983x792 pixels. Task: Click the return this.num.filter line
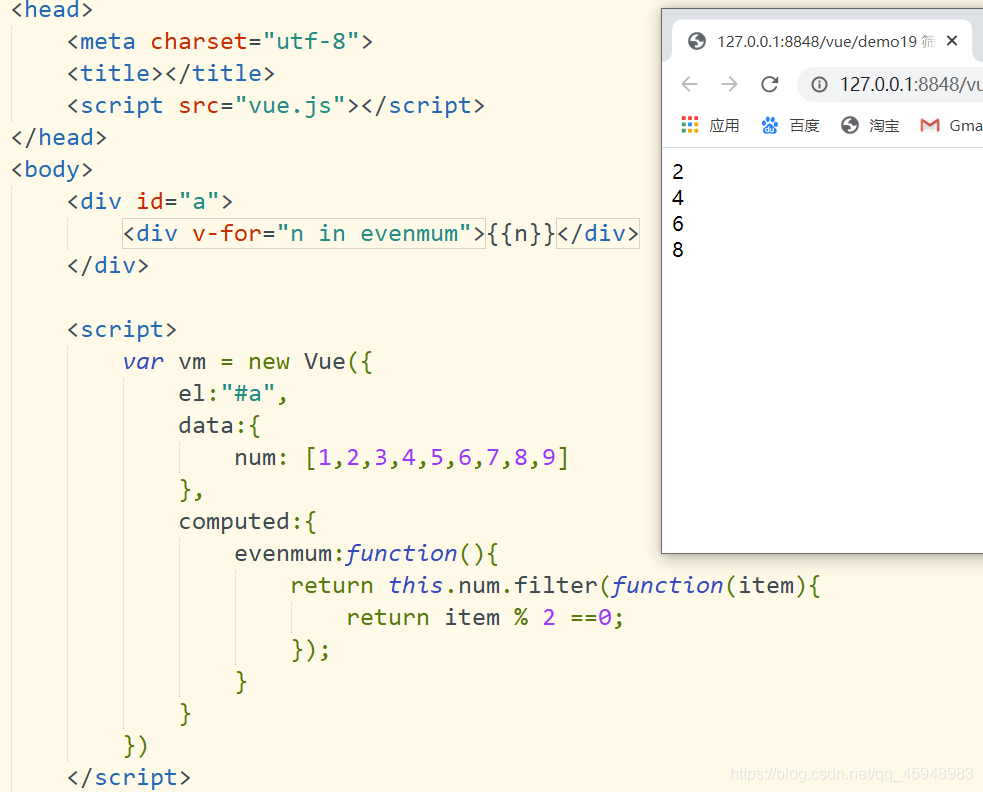click(555, 586)
